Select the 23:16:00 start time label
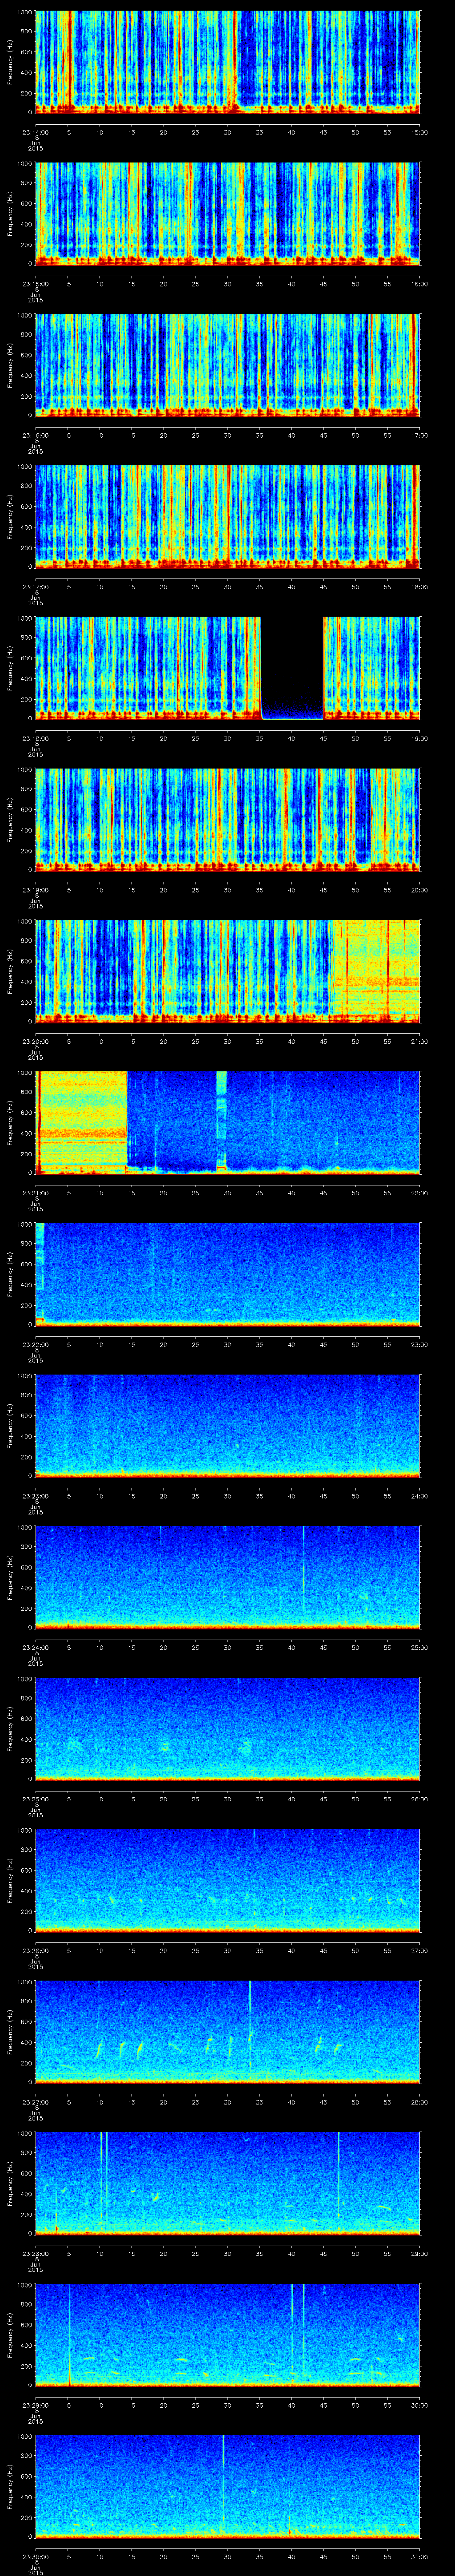This screenshot has height=2576, width=455. coord(36,435)
